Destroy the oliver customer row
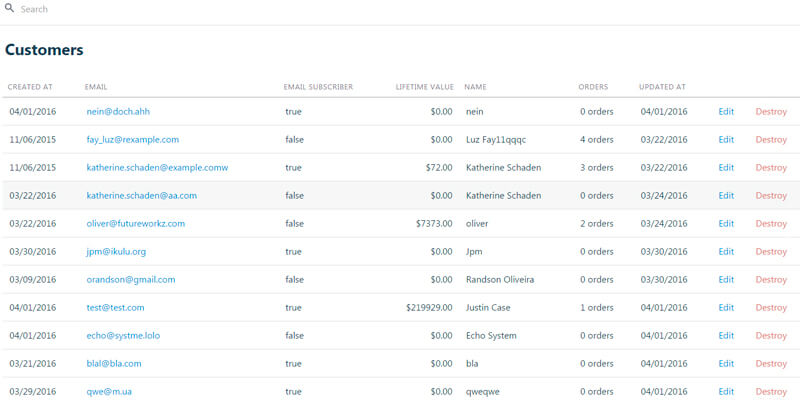800x400 pixels. pyautogui.click(x=771, y=224)
